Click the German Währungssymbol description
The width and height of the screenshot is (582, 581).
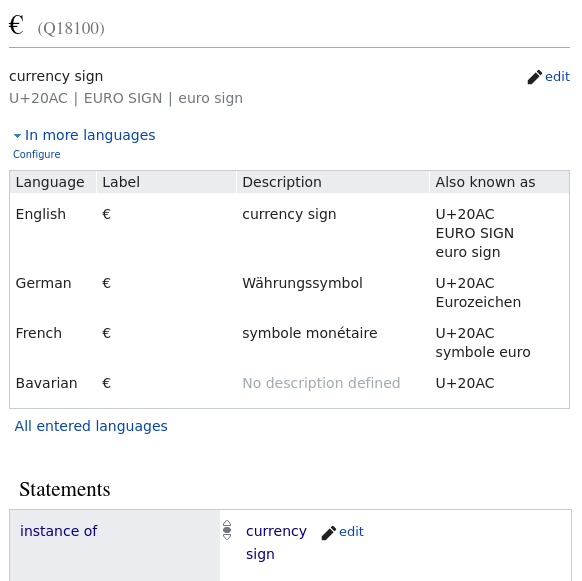coord(302,283)
